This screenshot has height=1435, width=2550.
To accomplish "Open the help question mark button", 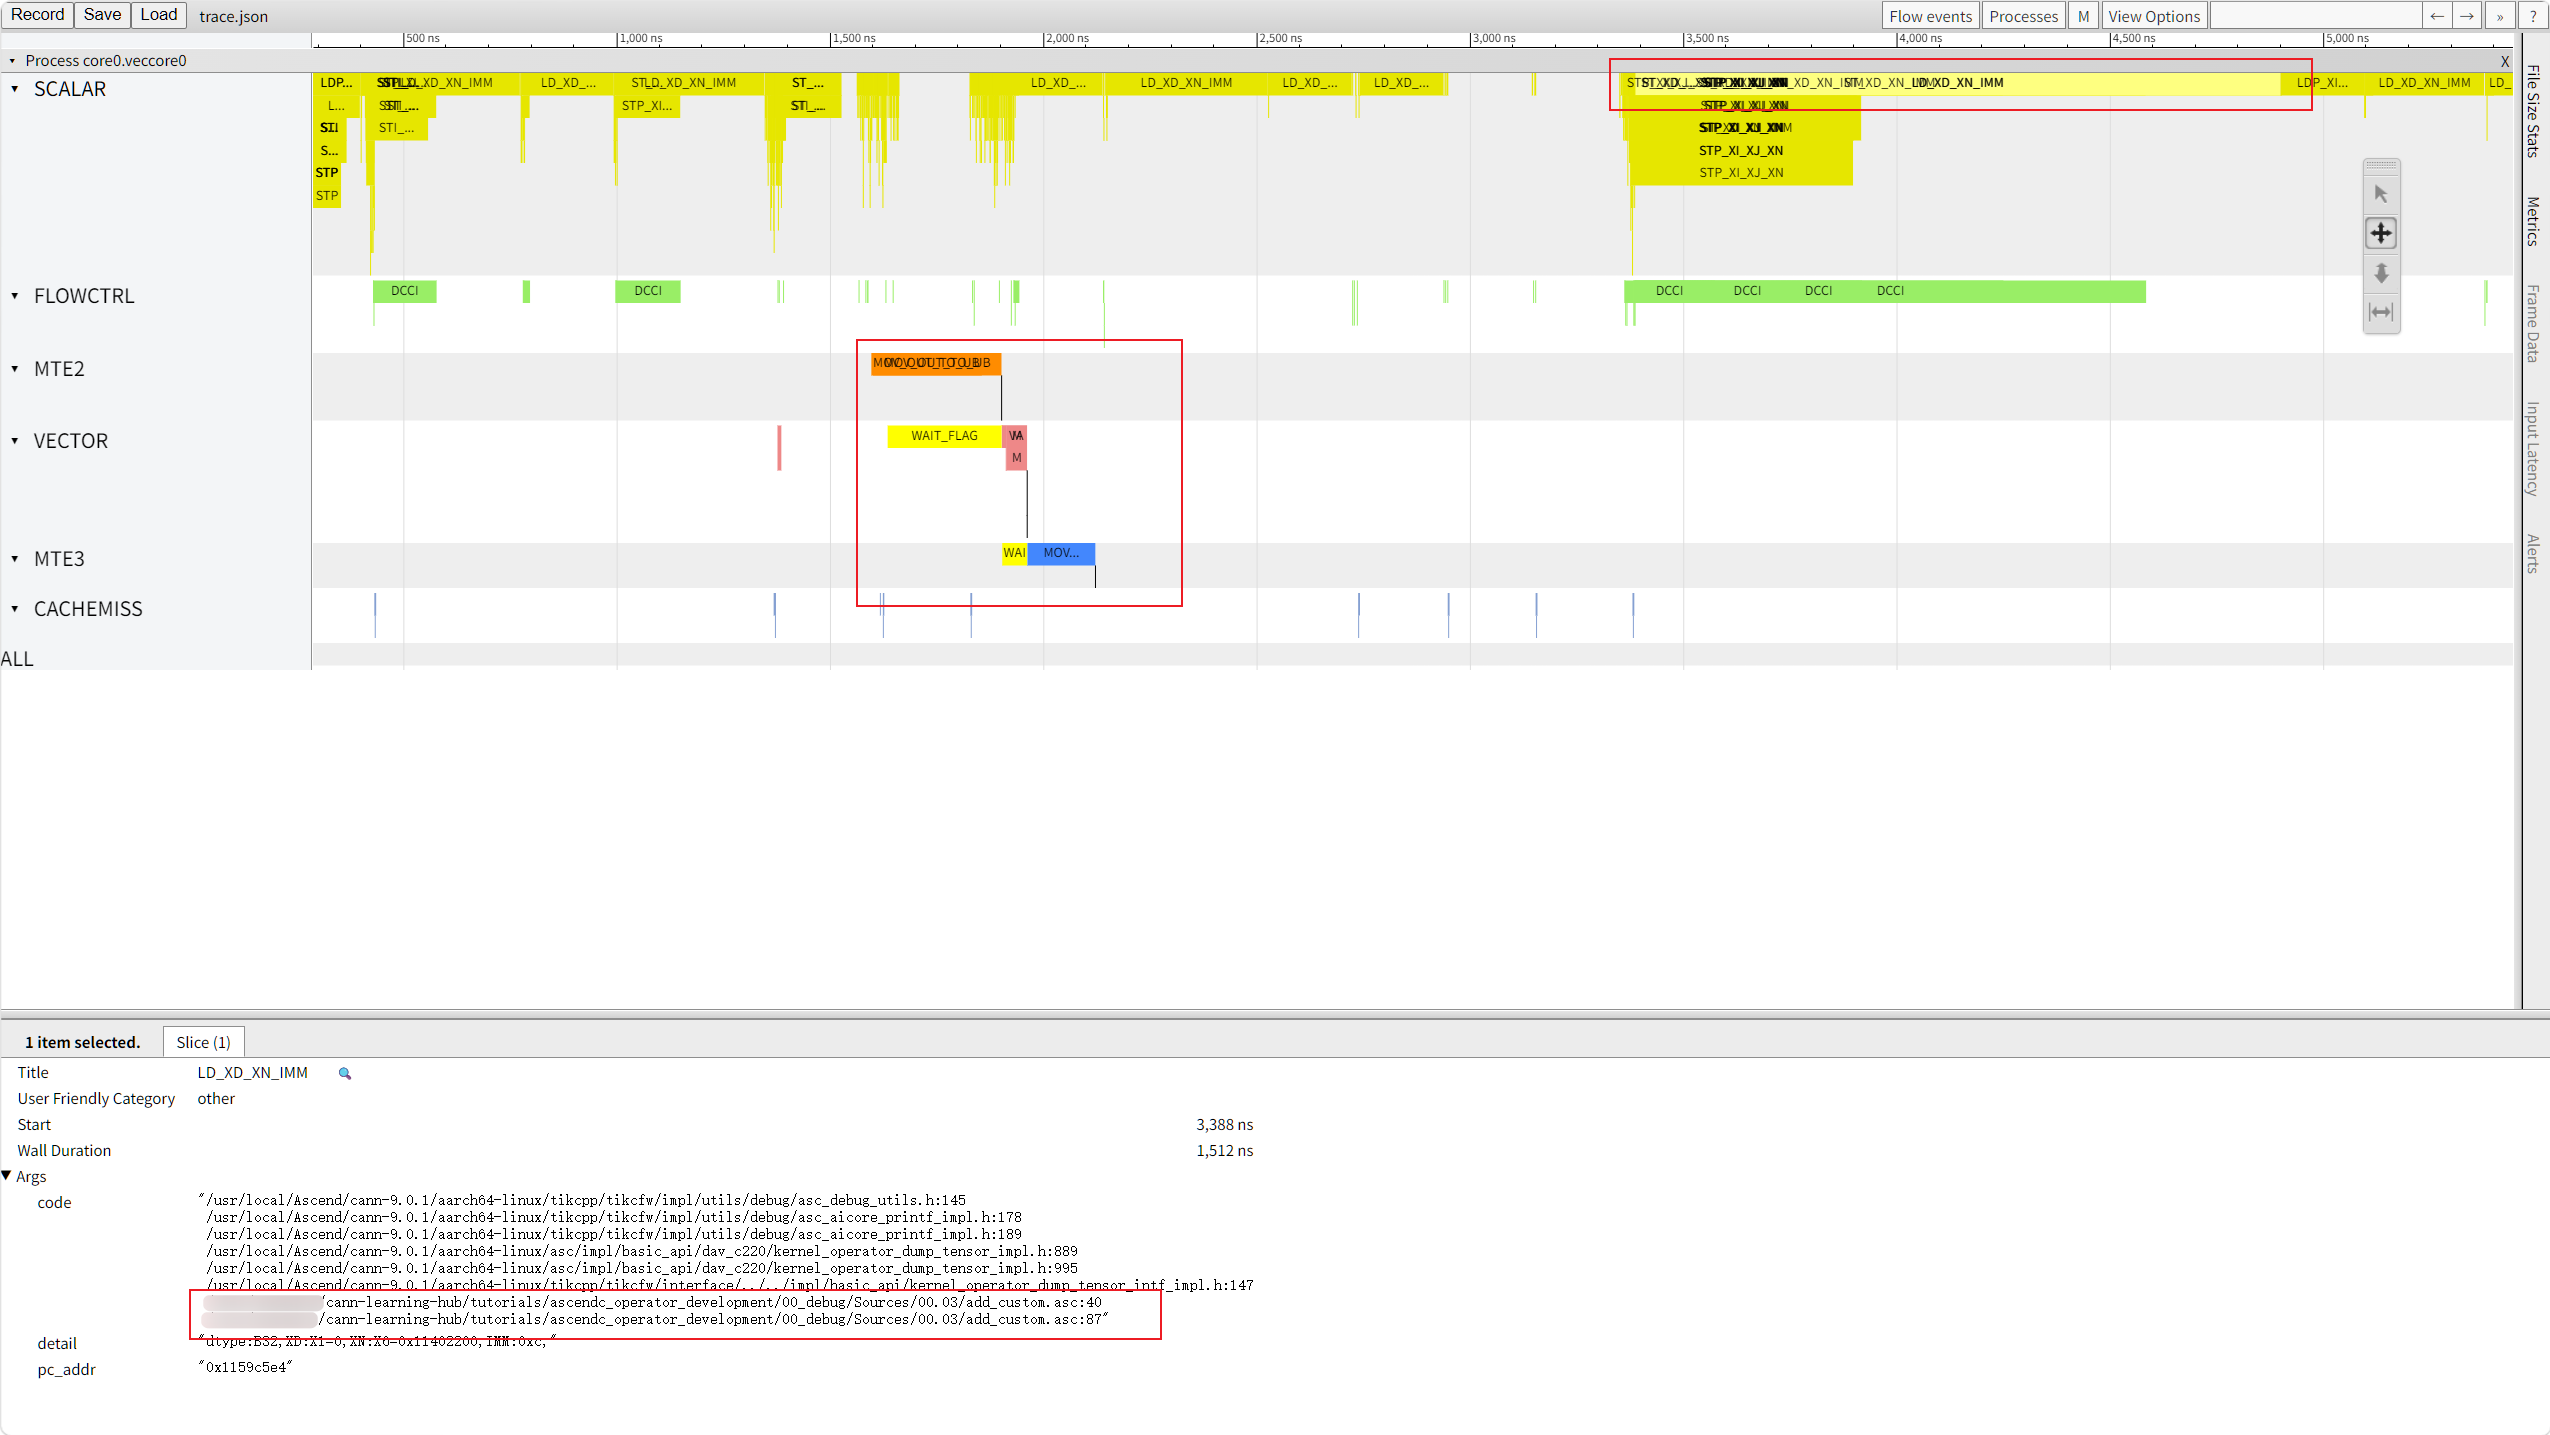I will pos(2533,16).
